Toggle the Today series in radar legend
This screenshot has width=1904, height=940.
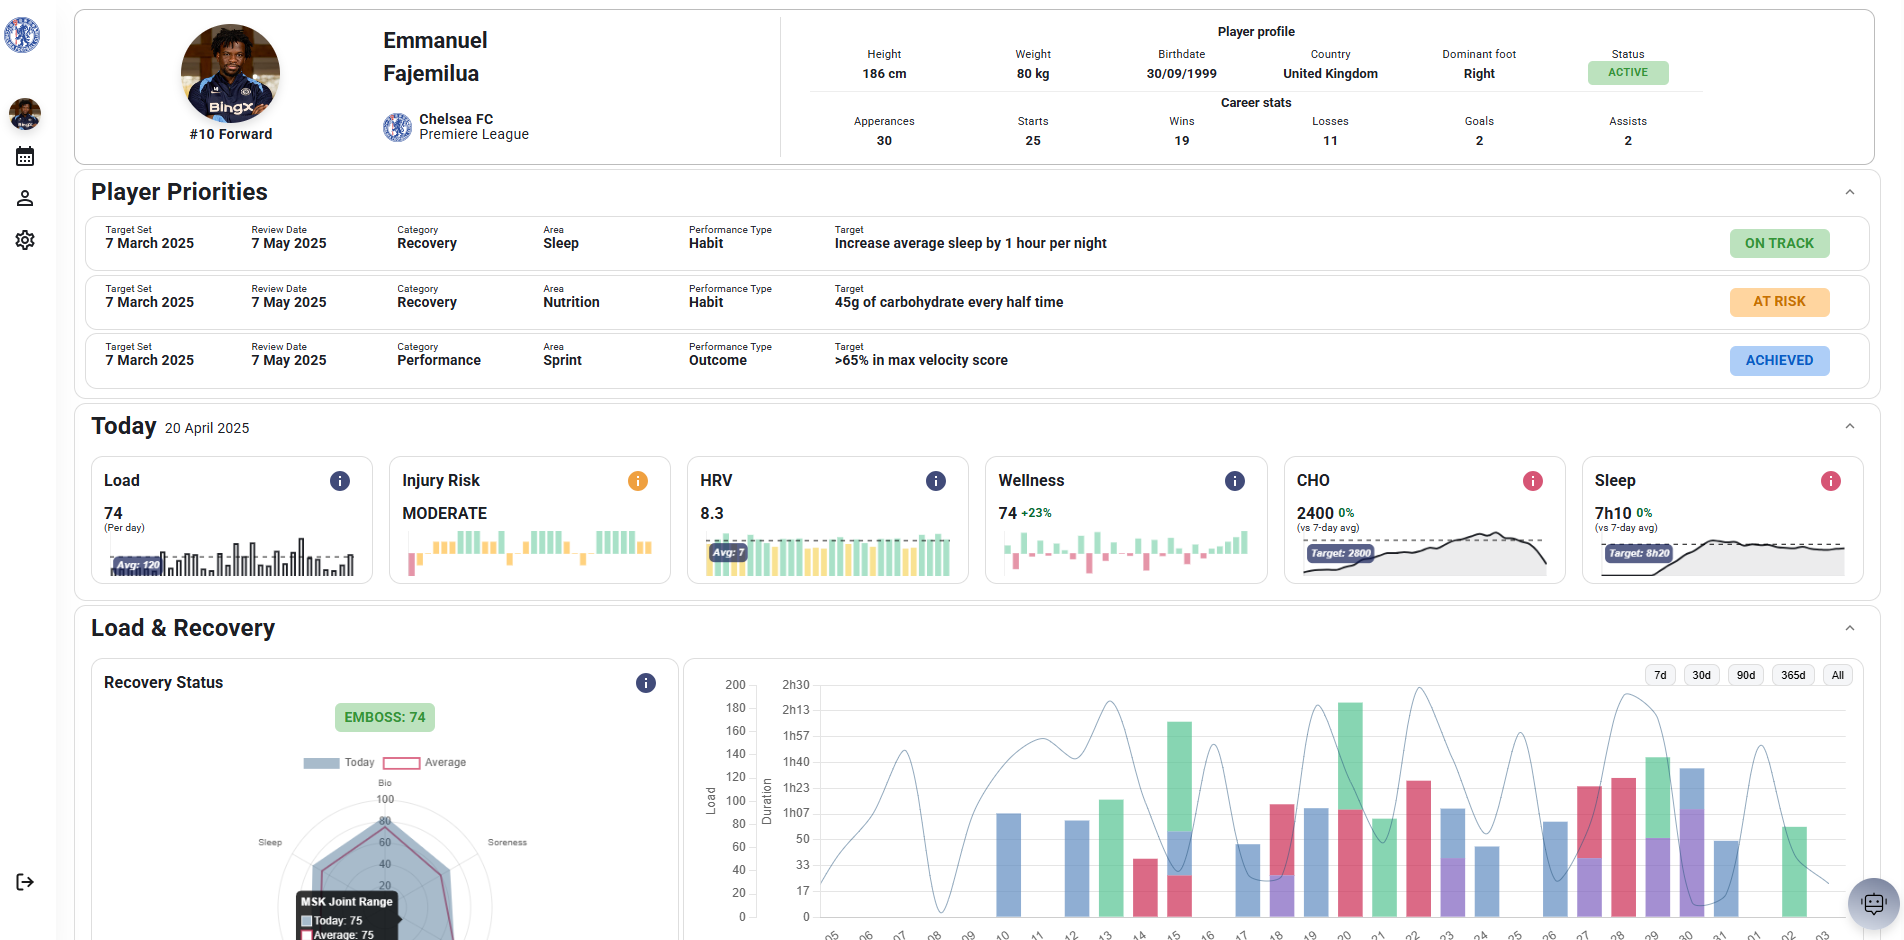point(339,763)
